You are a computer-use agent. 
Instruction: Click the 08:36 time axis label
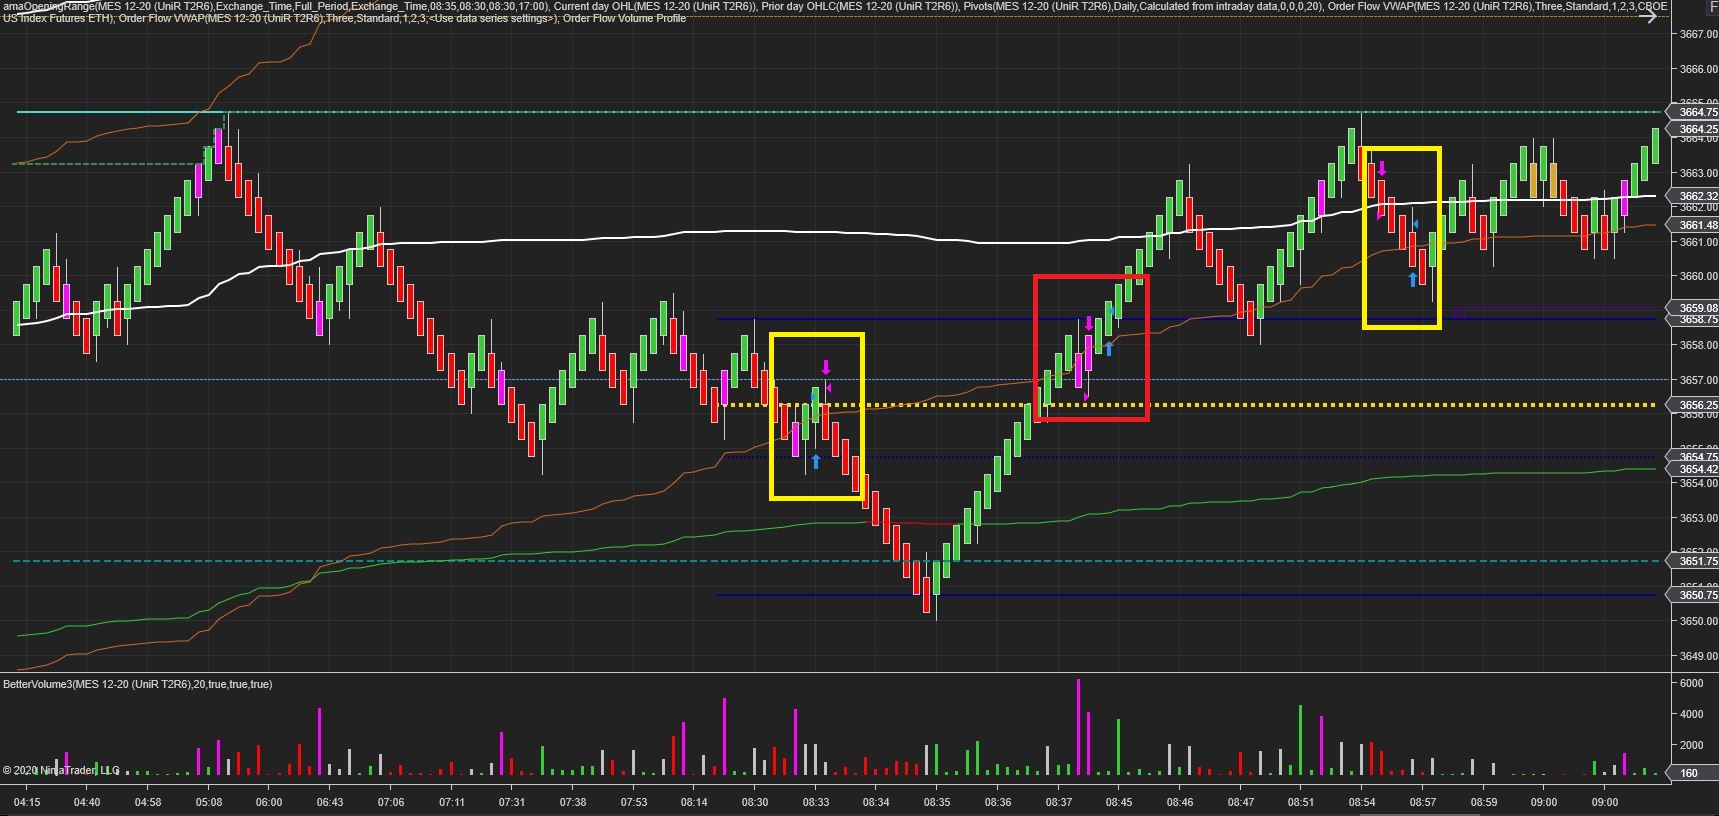[997, 802]
